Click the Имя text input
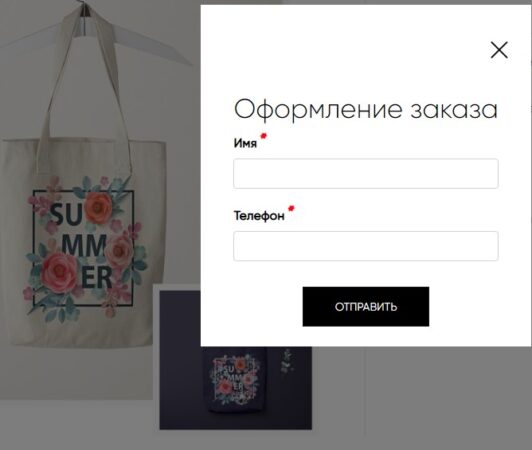Image resolution: width=532 pixels, height=450 pixels. (x=366, y=173)
